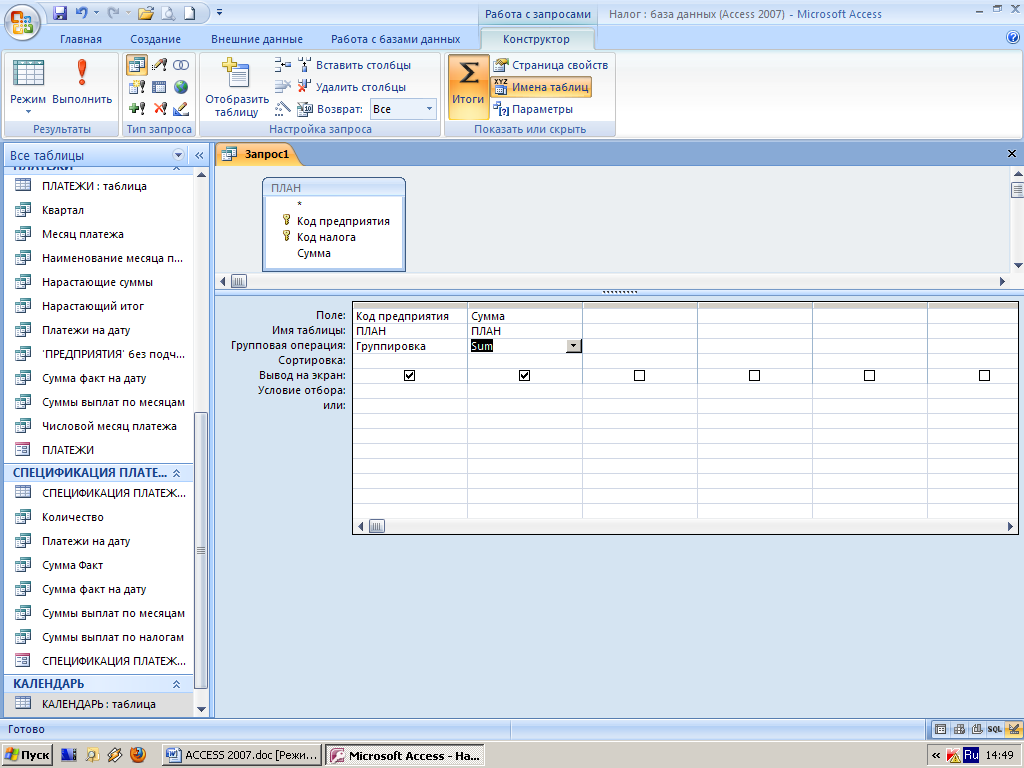This screenshot has height=768, width=1024.
Task: Click the Windows Пуск start button
Action: (x=27, y=755)
